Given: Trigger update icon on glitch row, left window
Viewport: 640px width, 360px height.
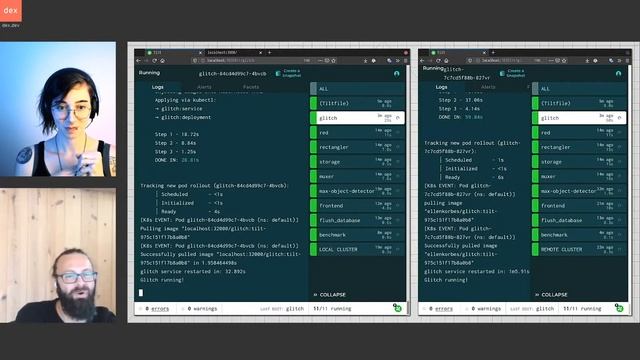Looking at the screenshot, I should click(398, 118).
